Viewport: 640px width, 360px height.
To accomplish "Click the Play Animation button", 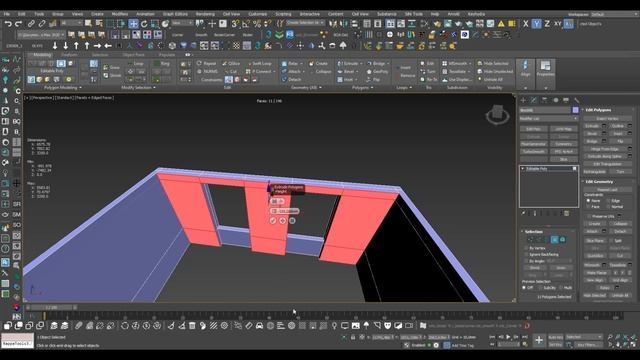I will pos(508,337).
